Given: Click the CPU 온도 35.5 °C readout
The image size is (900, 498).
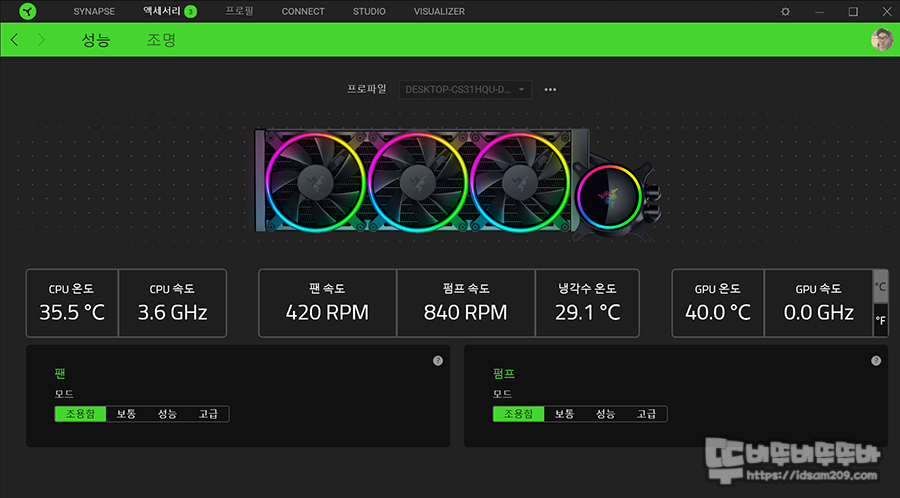Looking at the screenshot, I should point(72,303).
